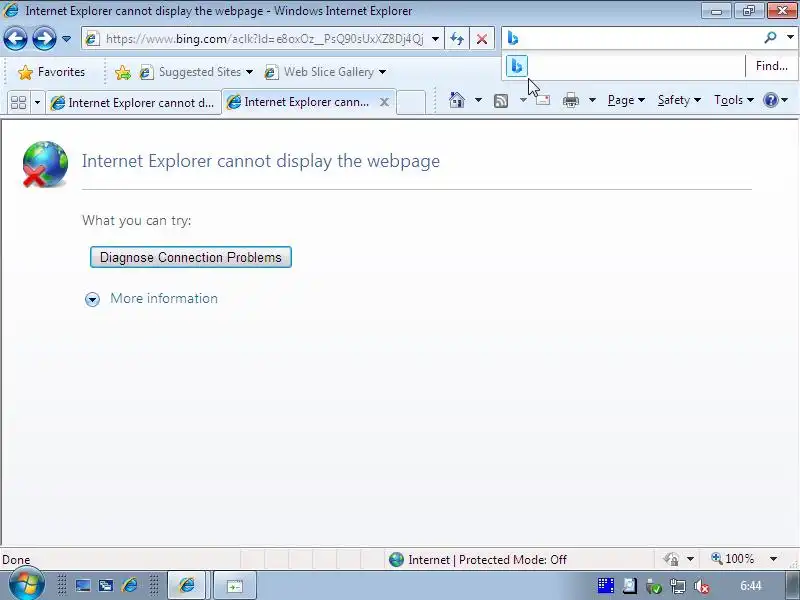Click the network connection tray icon
The height and width of the screenshot is (600, 800).
[x=678, y=586]
